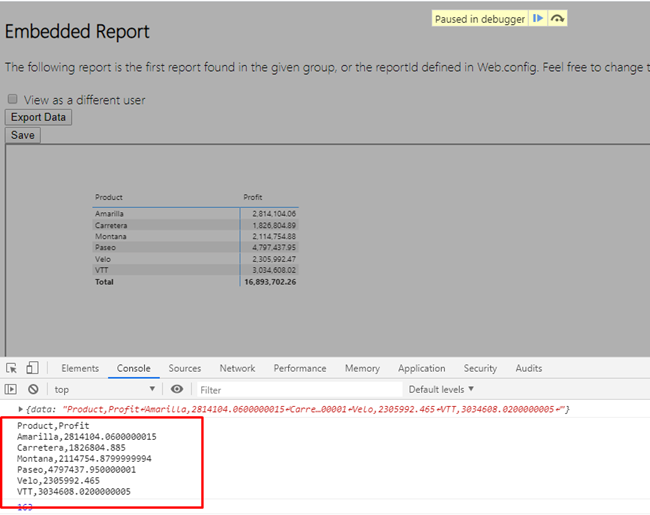Click console line 'Velo,2305992.465'
This screenshot has width=650, height=515.
58,481
